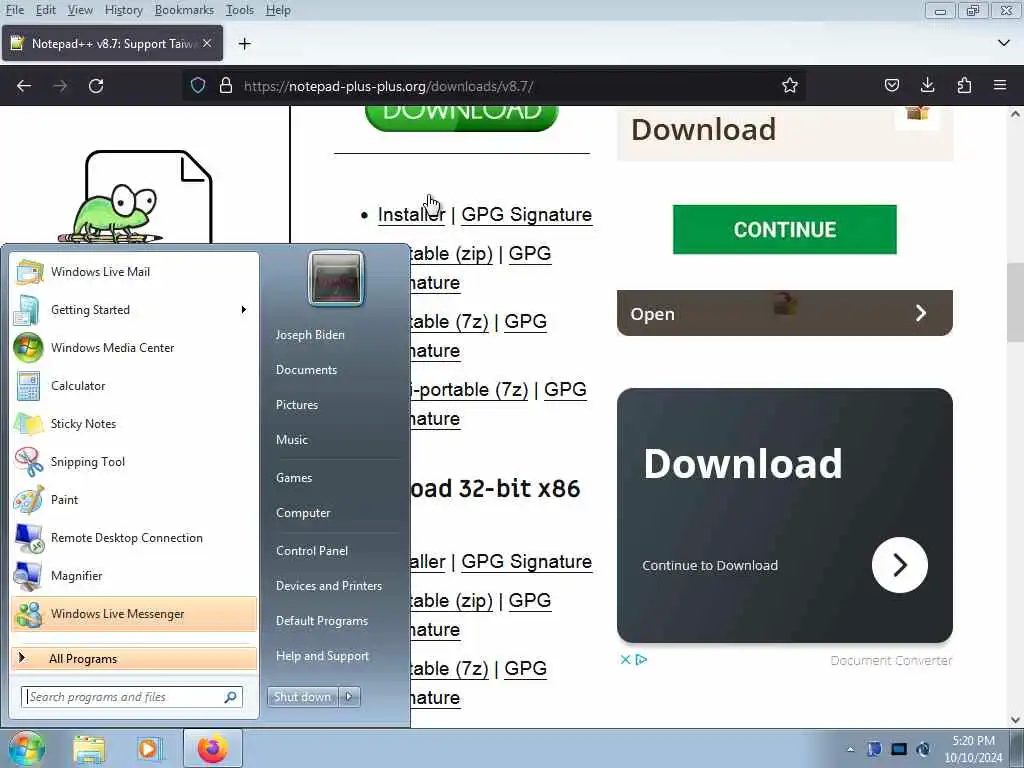Open the View menu
This screenshot has height=768, width=1024.
80,10
